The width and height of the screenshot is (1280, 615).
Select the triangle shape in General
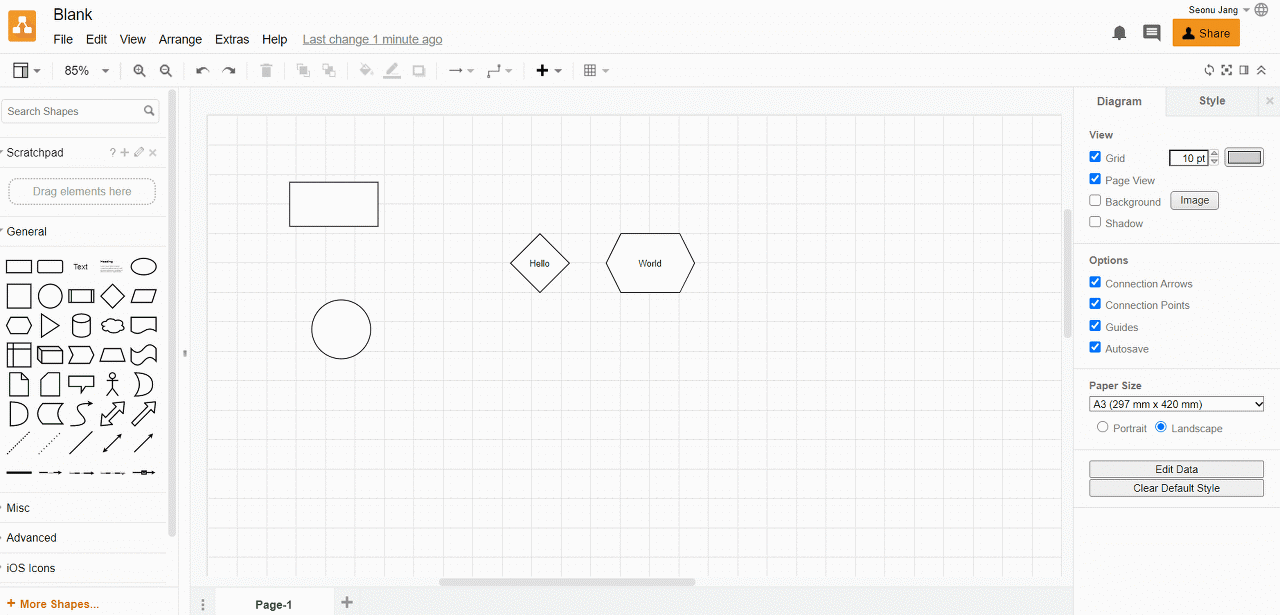[x=50, y=326]
